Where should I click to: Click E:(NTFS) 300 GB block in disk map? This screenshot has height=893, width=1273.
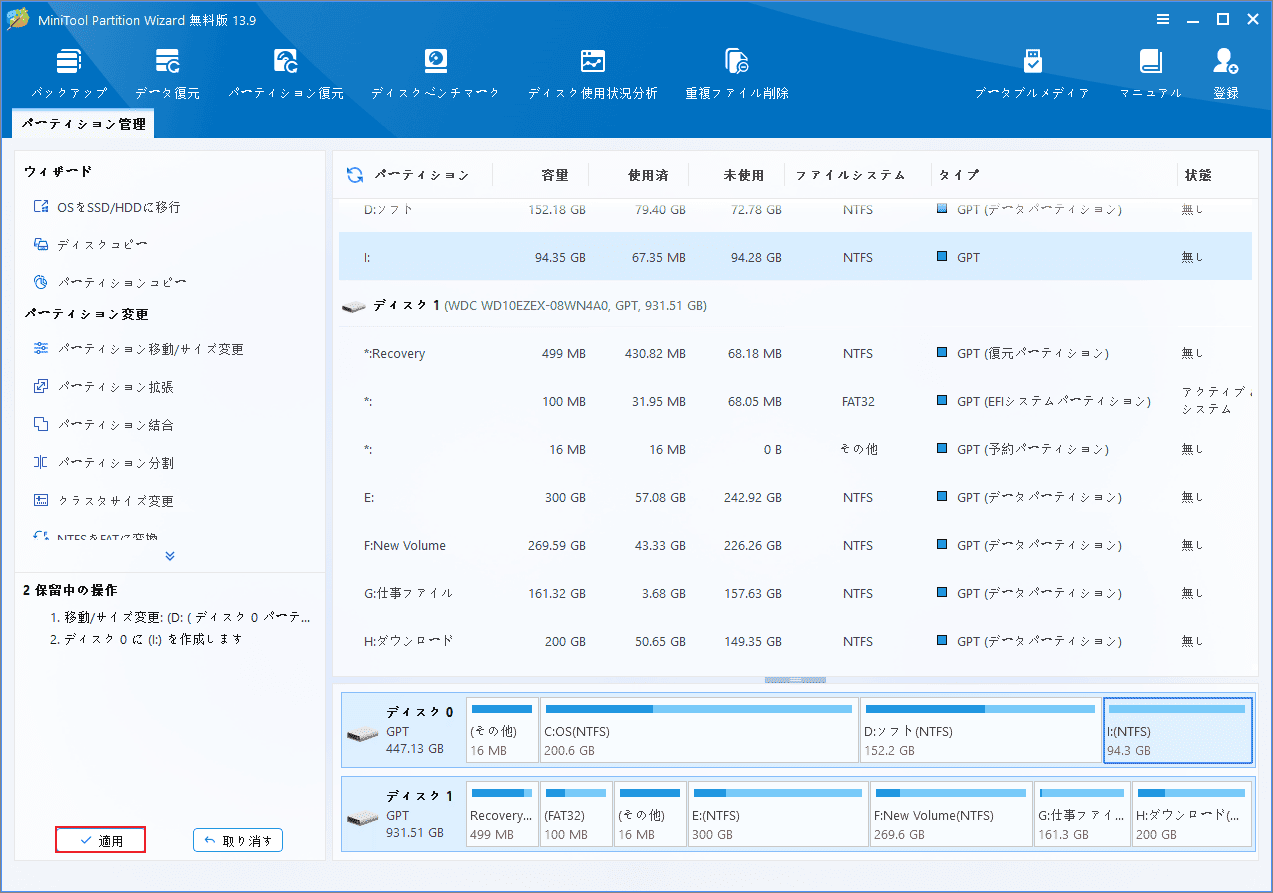[x=777, y=814]
